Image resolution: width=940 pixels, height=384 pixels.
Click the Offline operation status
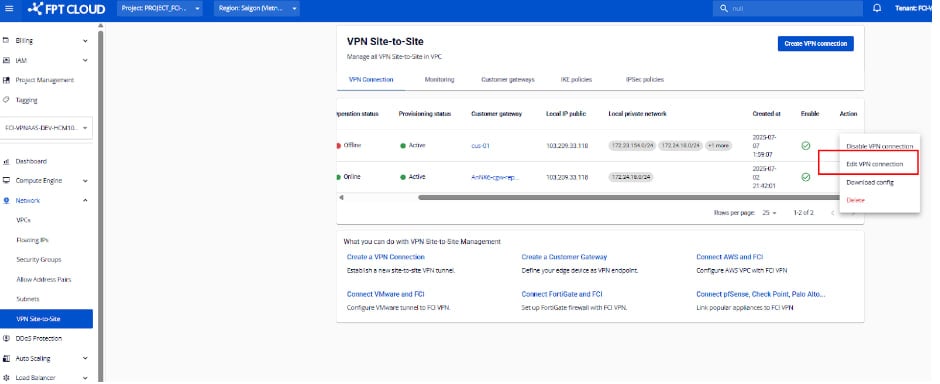coord(352,146)
